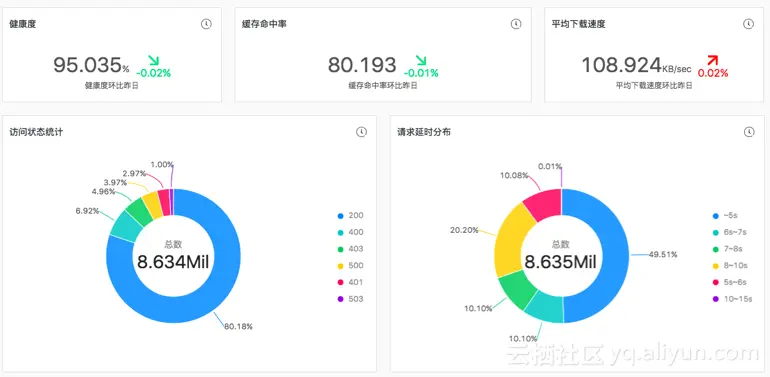
Task: Click the 80.18% label
Action: (x=238, y=326)
